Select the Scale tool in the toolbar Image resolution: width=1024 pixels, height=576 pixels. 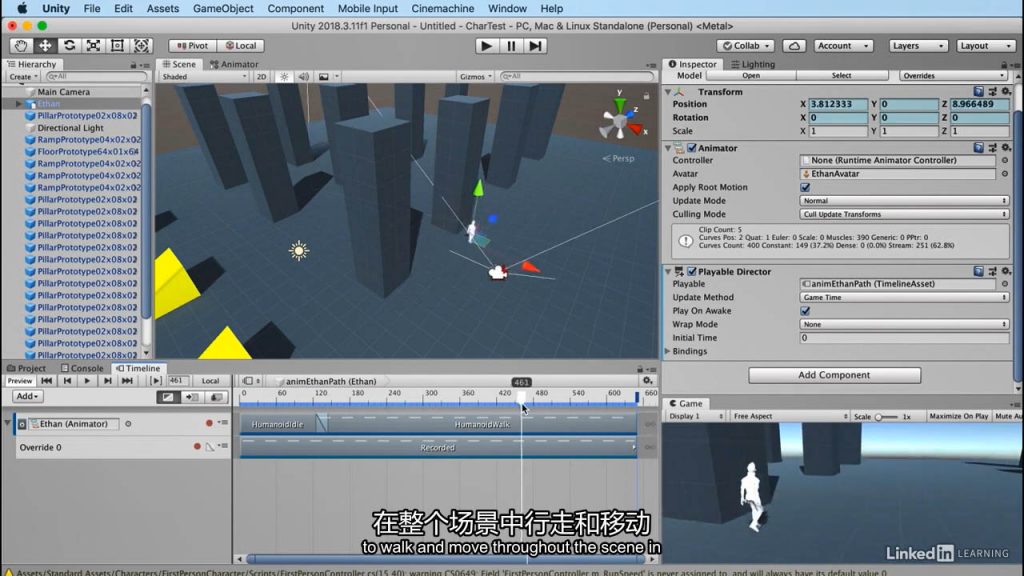(x=93, y=46)
